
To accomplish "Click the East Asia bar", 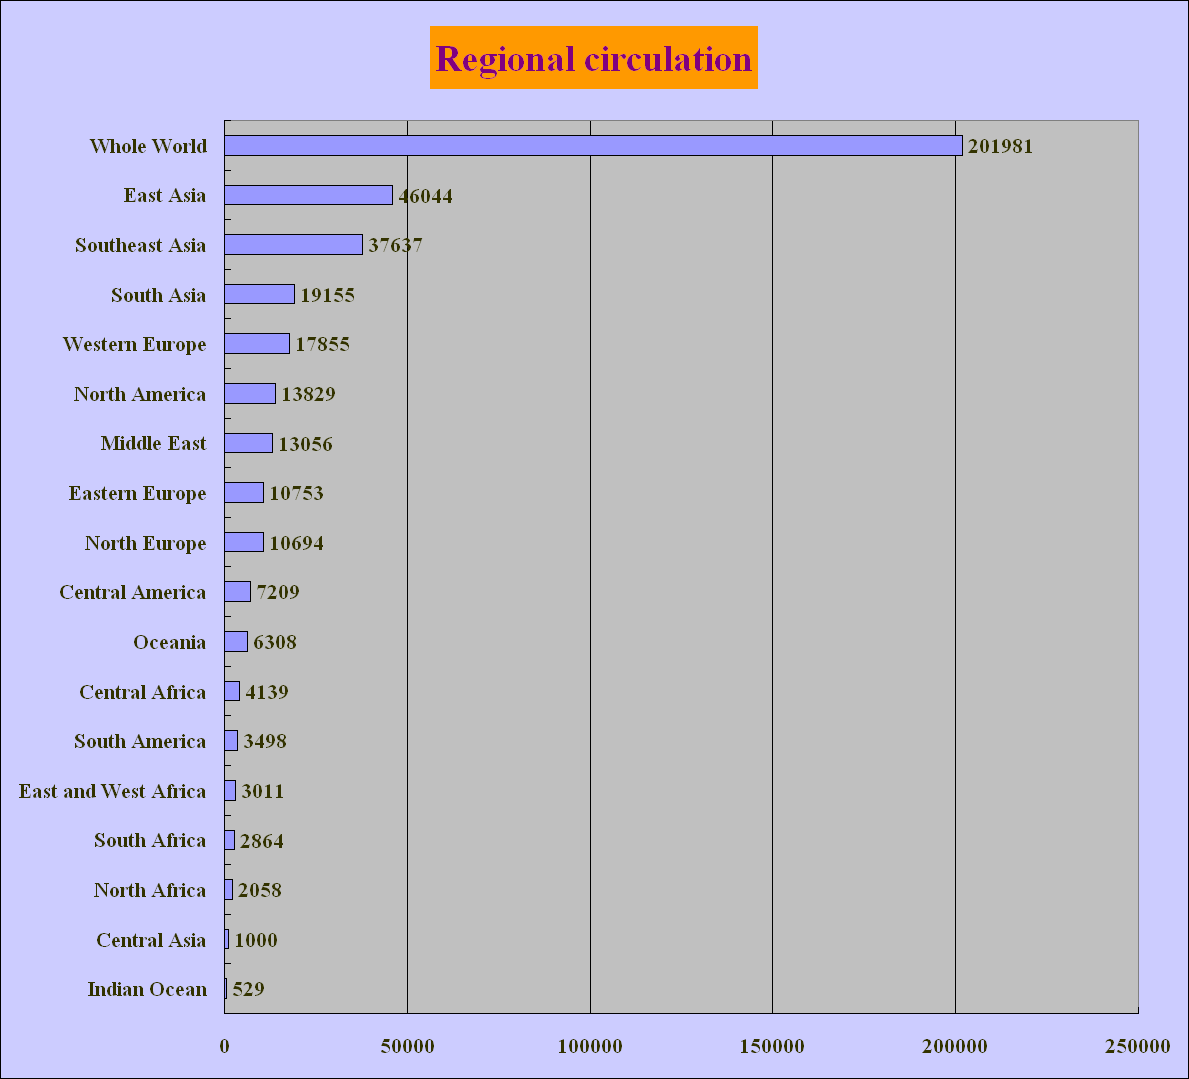I will pos(308,196).
